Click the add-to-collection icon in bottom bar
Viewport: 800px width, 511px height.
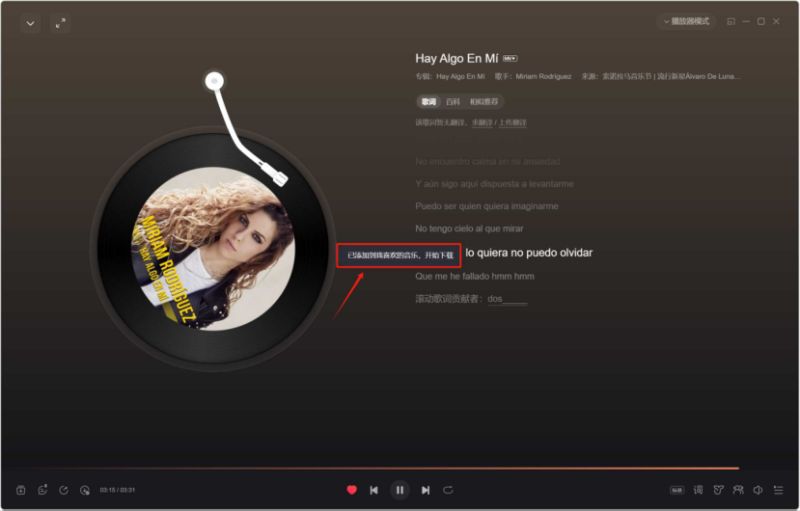pyautogui.click(x=21, y=490)
